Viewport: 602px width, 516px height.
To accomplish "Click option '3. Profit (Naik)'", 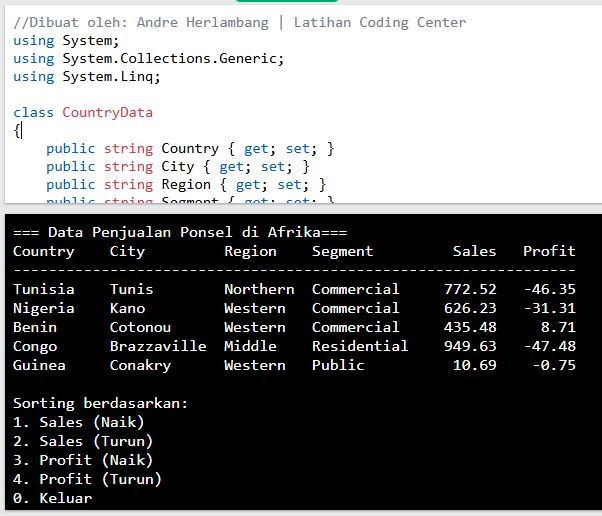I will click(83, 460).
